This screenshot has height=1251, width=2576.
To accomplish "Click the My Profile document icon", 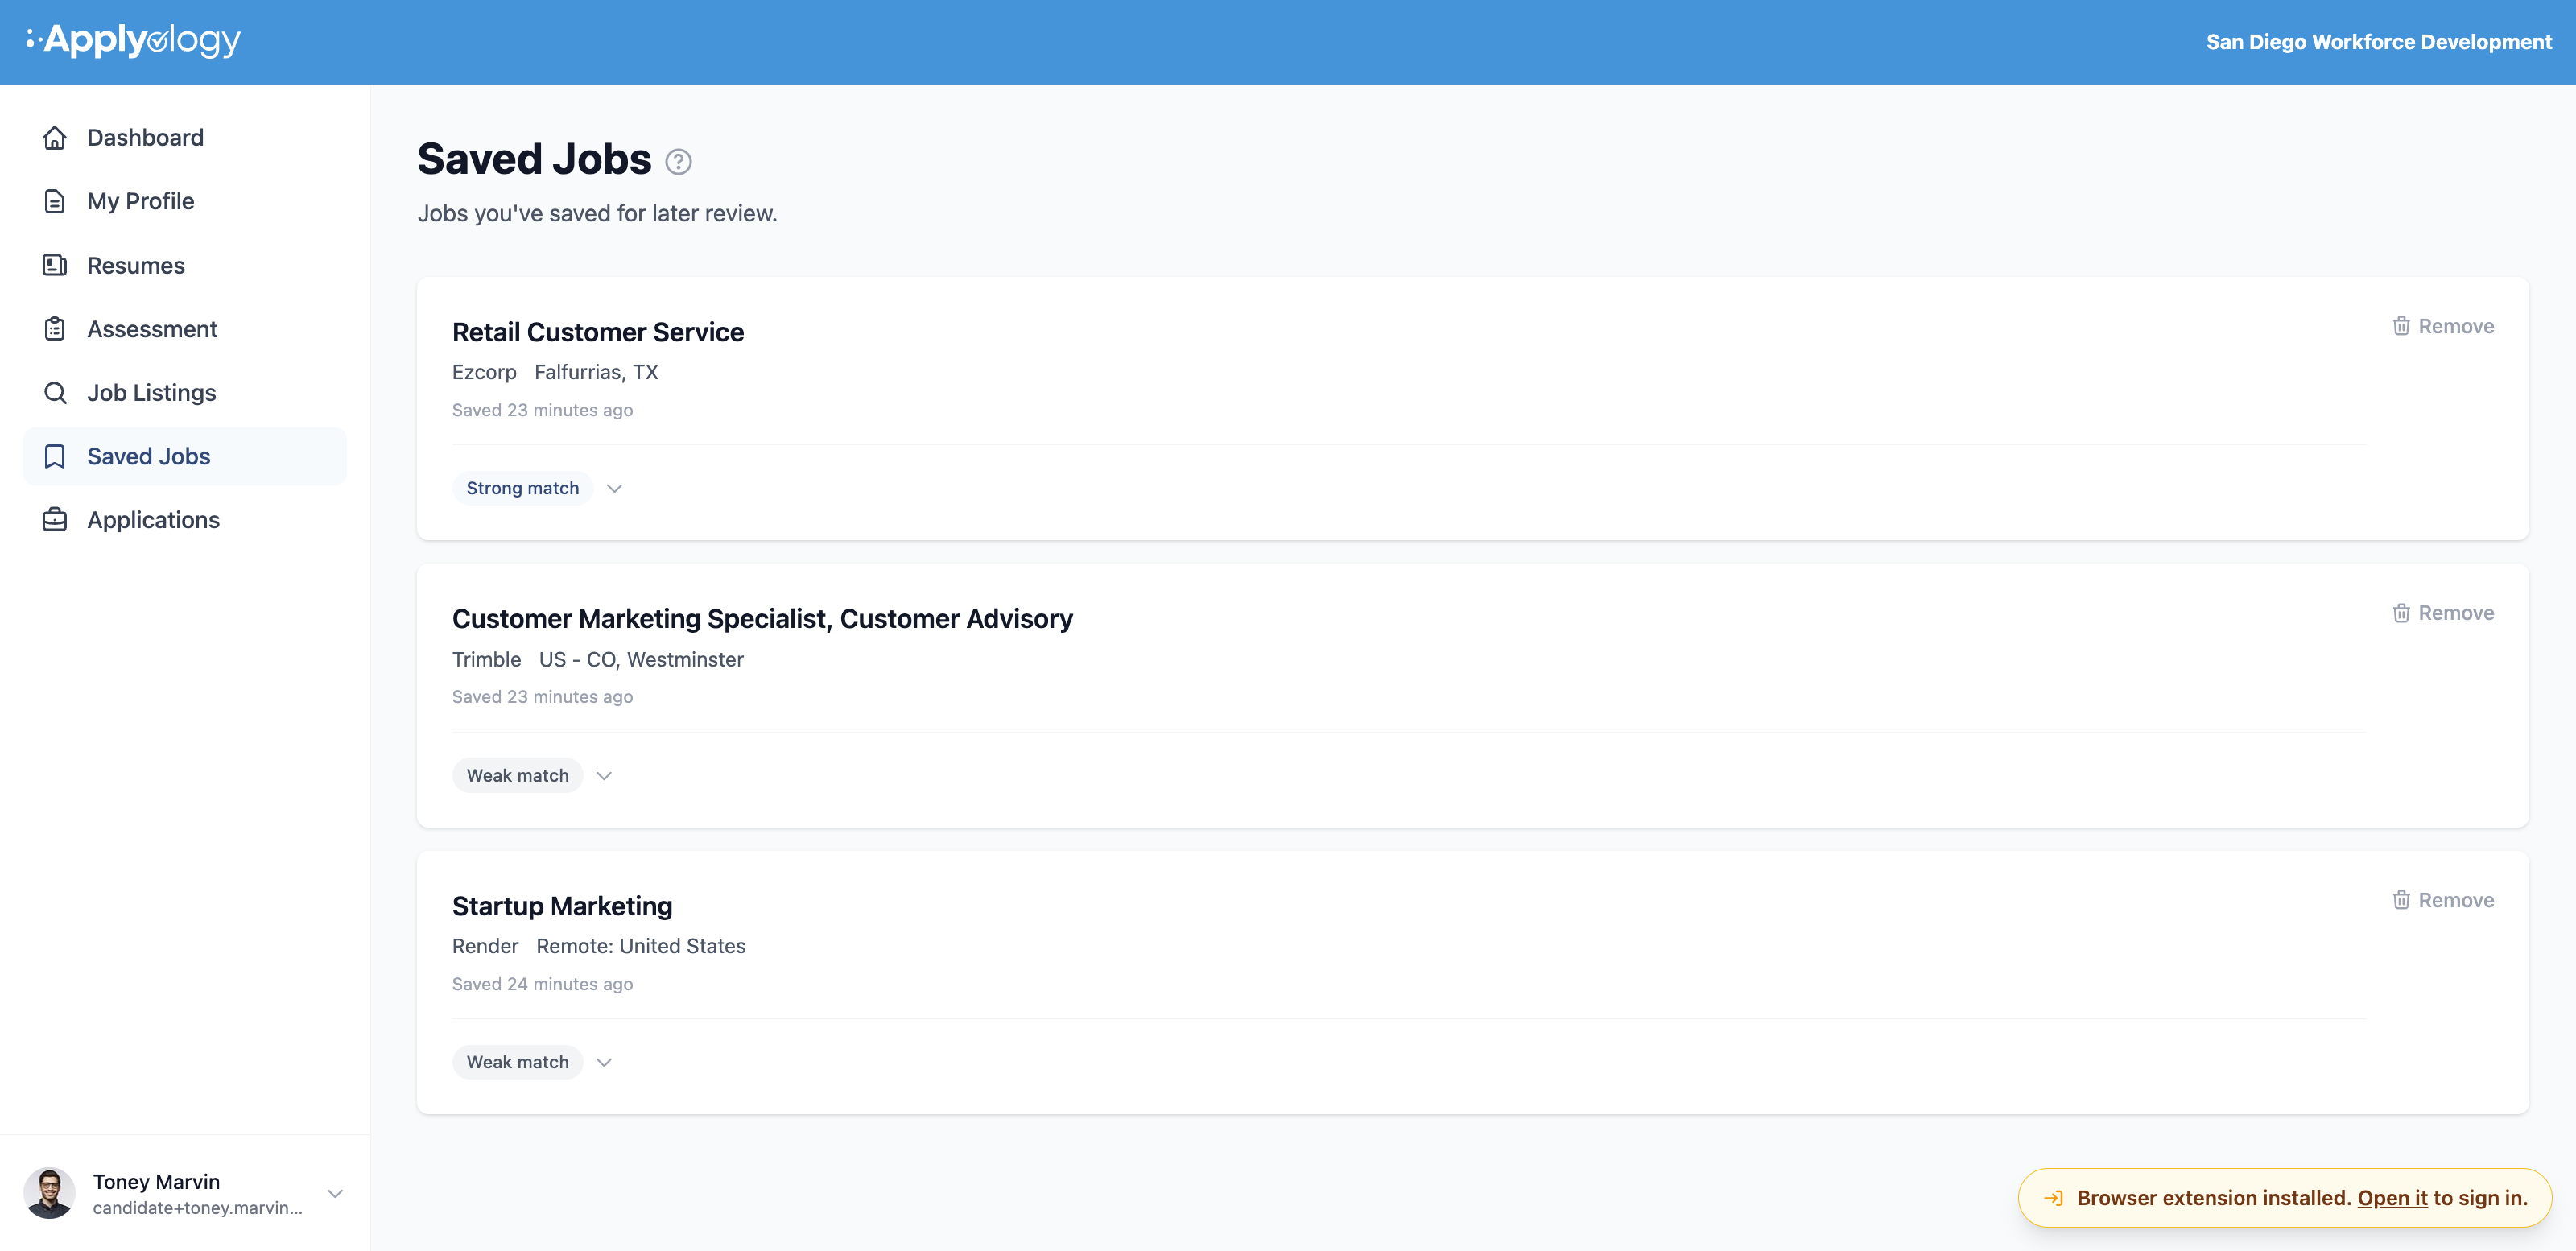I will coord(55,201).
